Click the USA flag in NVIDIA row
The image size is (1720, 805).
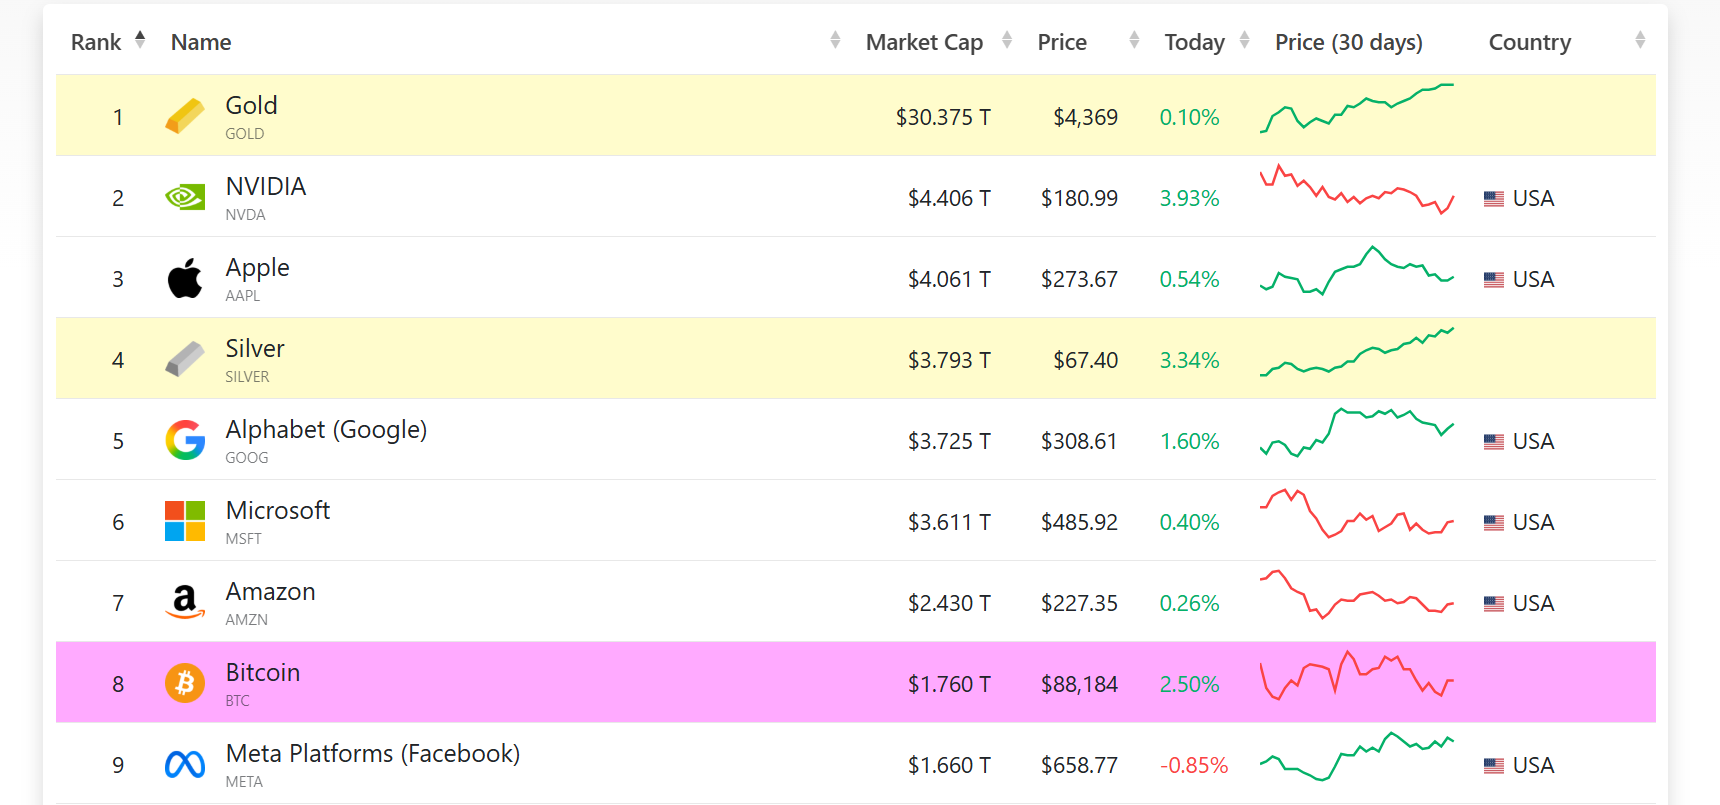(1494, 199)
